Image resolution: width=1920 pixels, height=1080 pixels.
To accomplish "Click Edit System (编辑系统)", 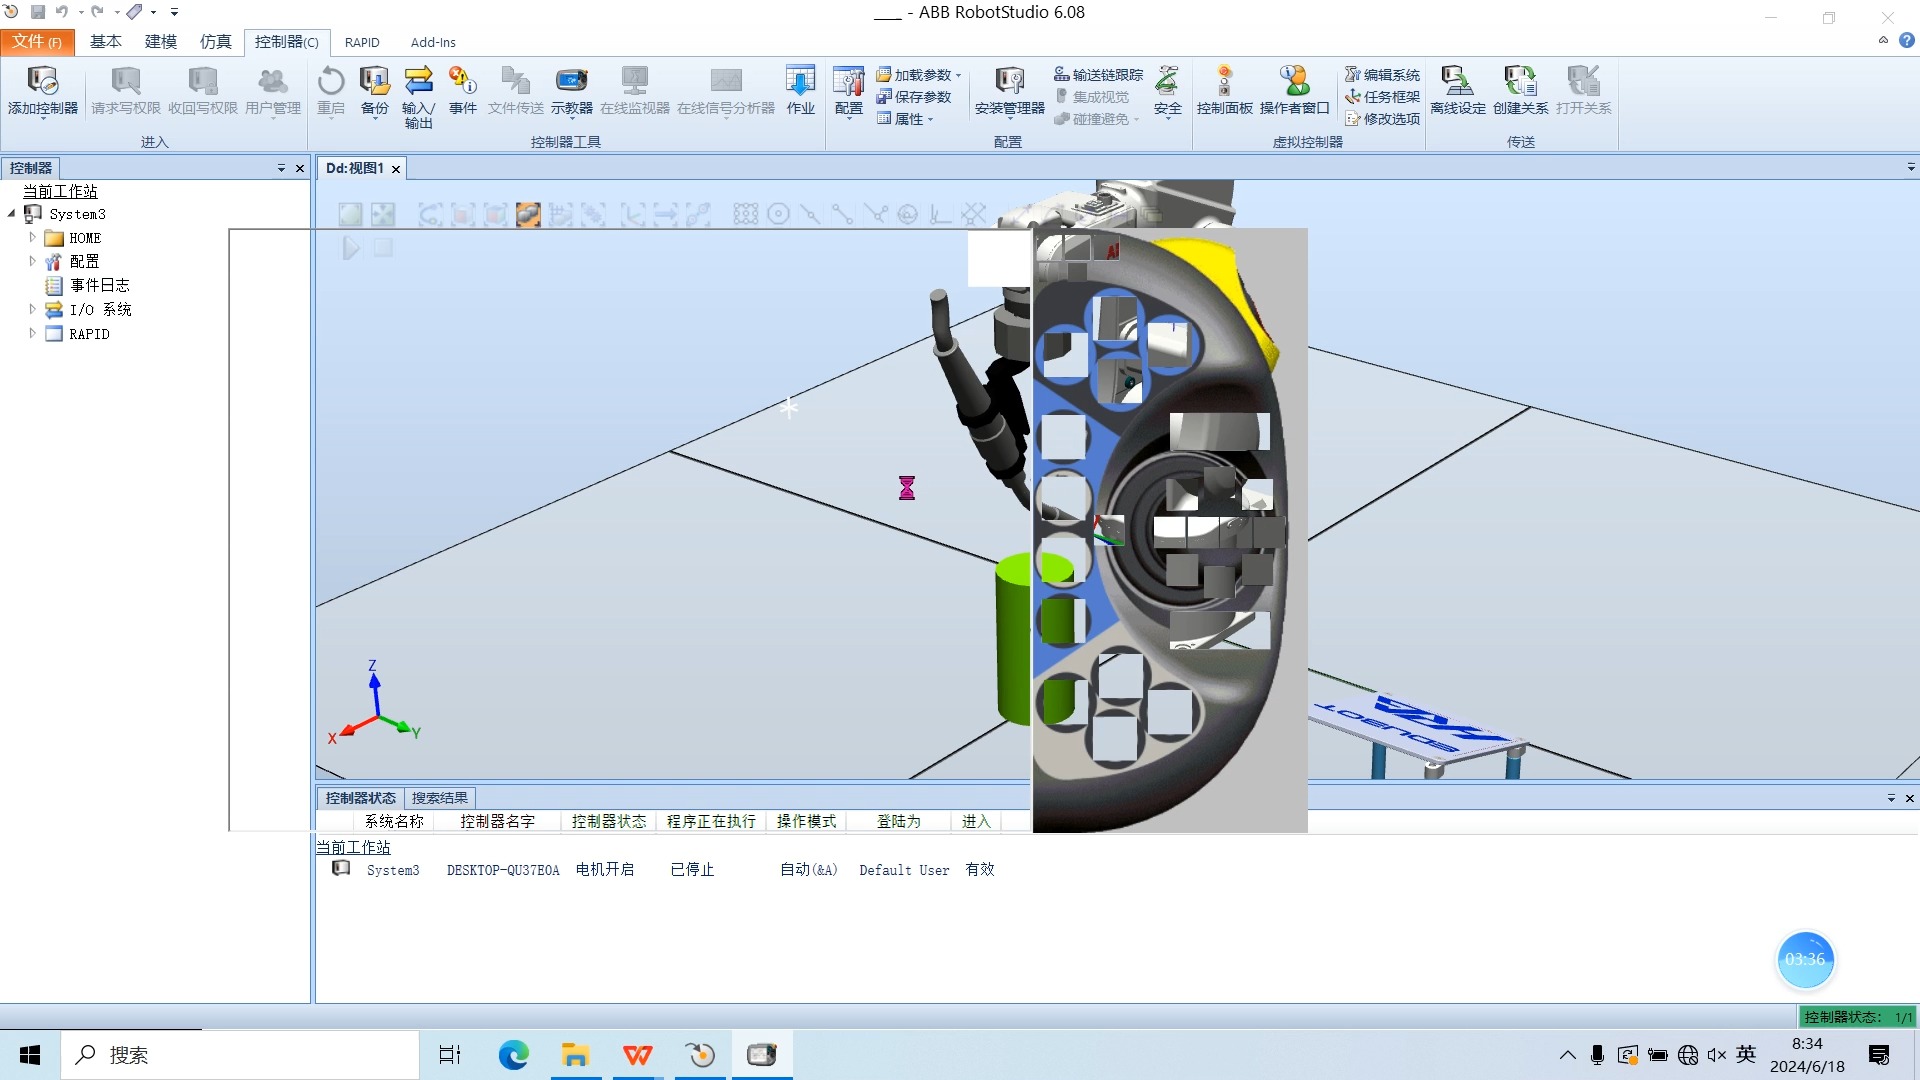I will click(1382, 75).
